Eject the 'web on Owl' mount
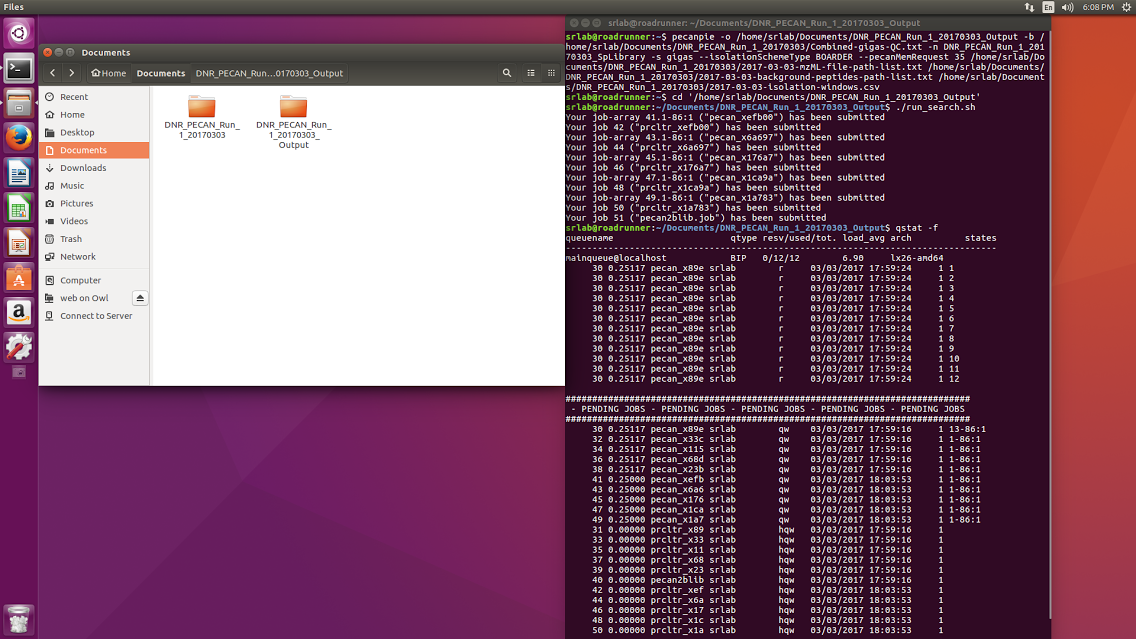1136x639 pixels. [x=140, y=298]
